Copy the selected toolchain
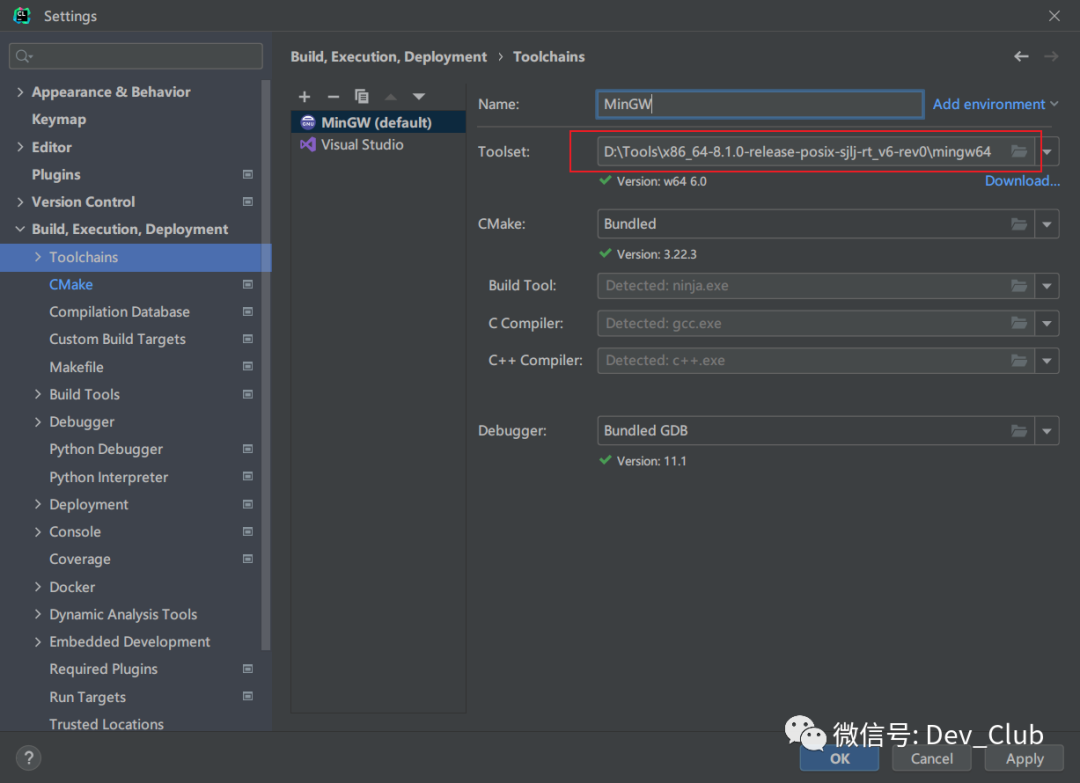1080x783 pixels. click(362, 96)
